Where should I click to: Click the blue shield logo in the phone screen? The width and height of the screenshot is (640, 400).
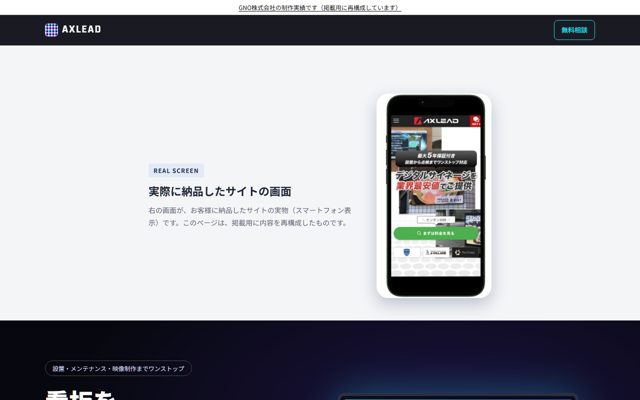tap(406, 253)
